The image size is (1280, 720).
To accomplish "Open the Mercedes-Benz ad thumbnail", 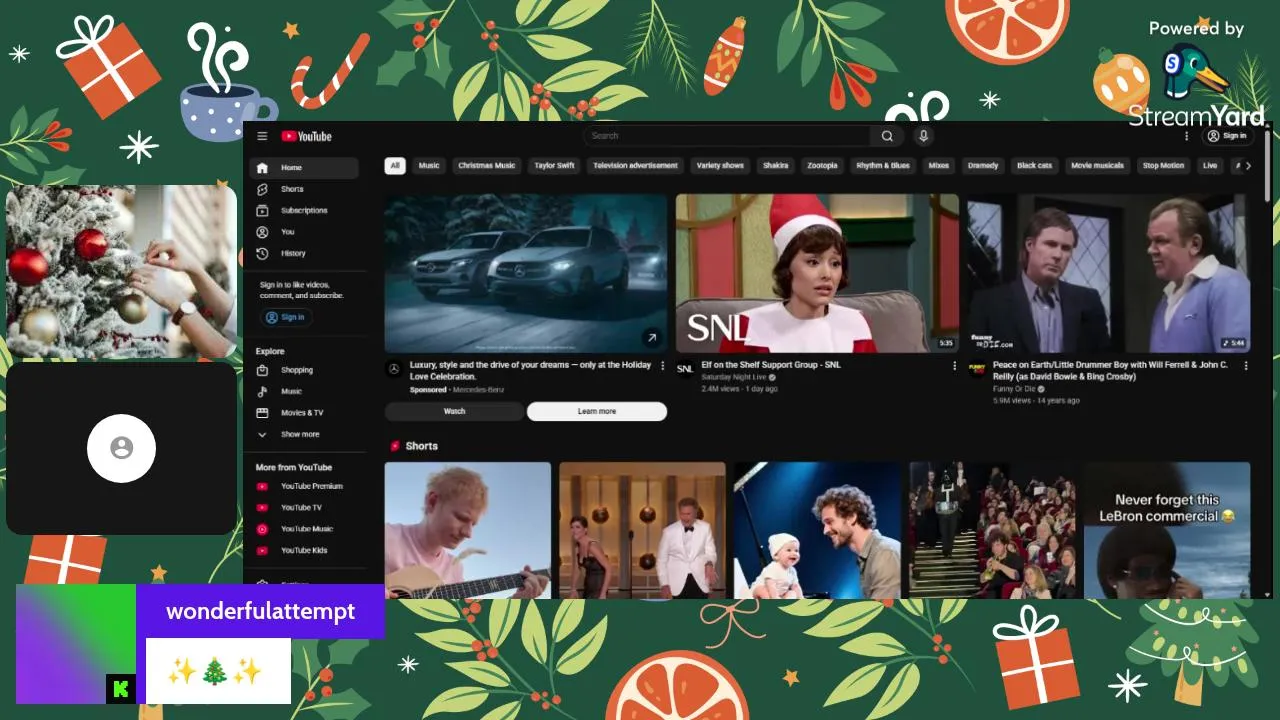I will 526,273.
